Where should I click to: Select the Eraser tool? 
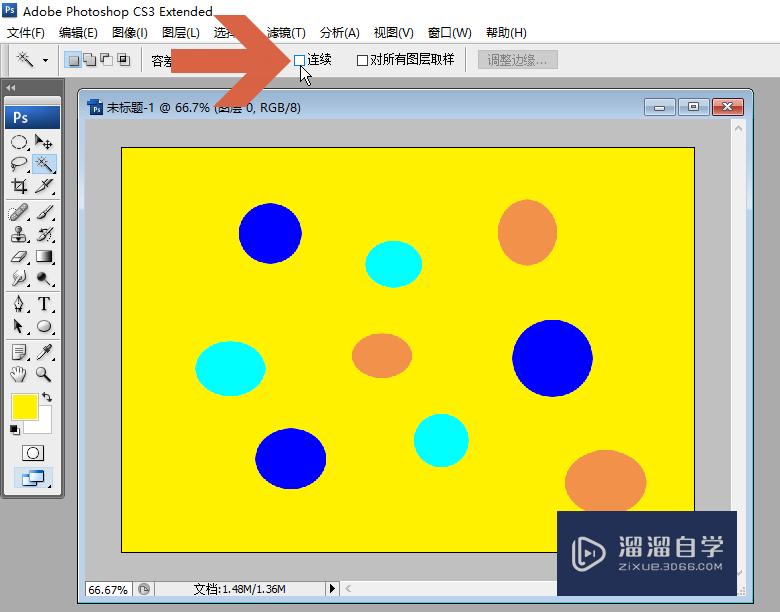point(19,256)
